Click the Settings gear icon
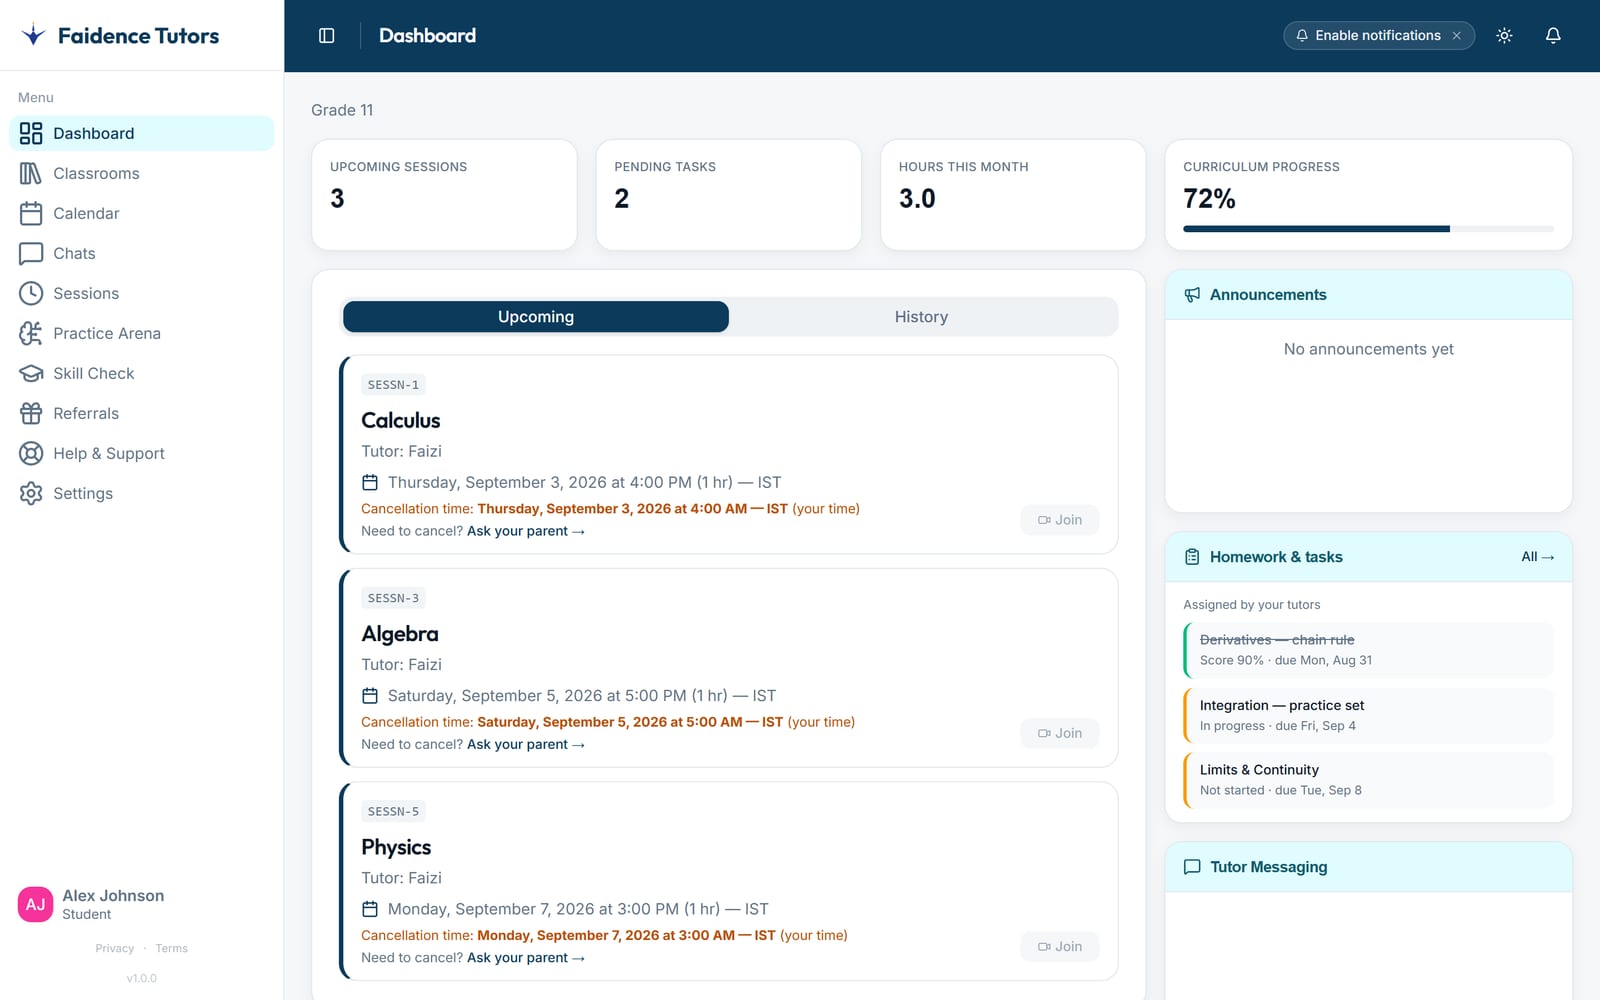Image resolution: width=1600 pixels, height=1000 pixels. (x=31, y=493)
